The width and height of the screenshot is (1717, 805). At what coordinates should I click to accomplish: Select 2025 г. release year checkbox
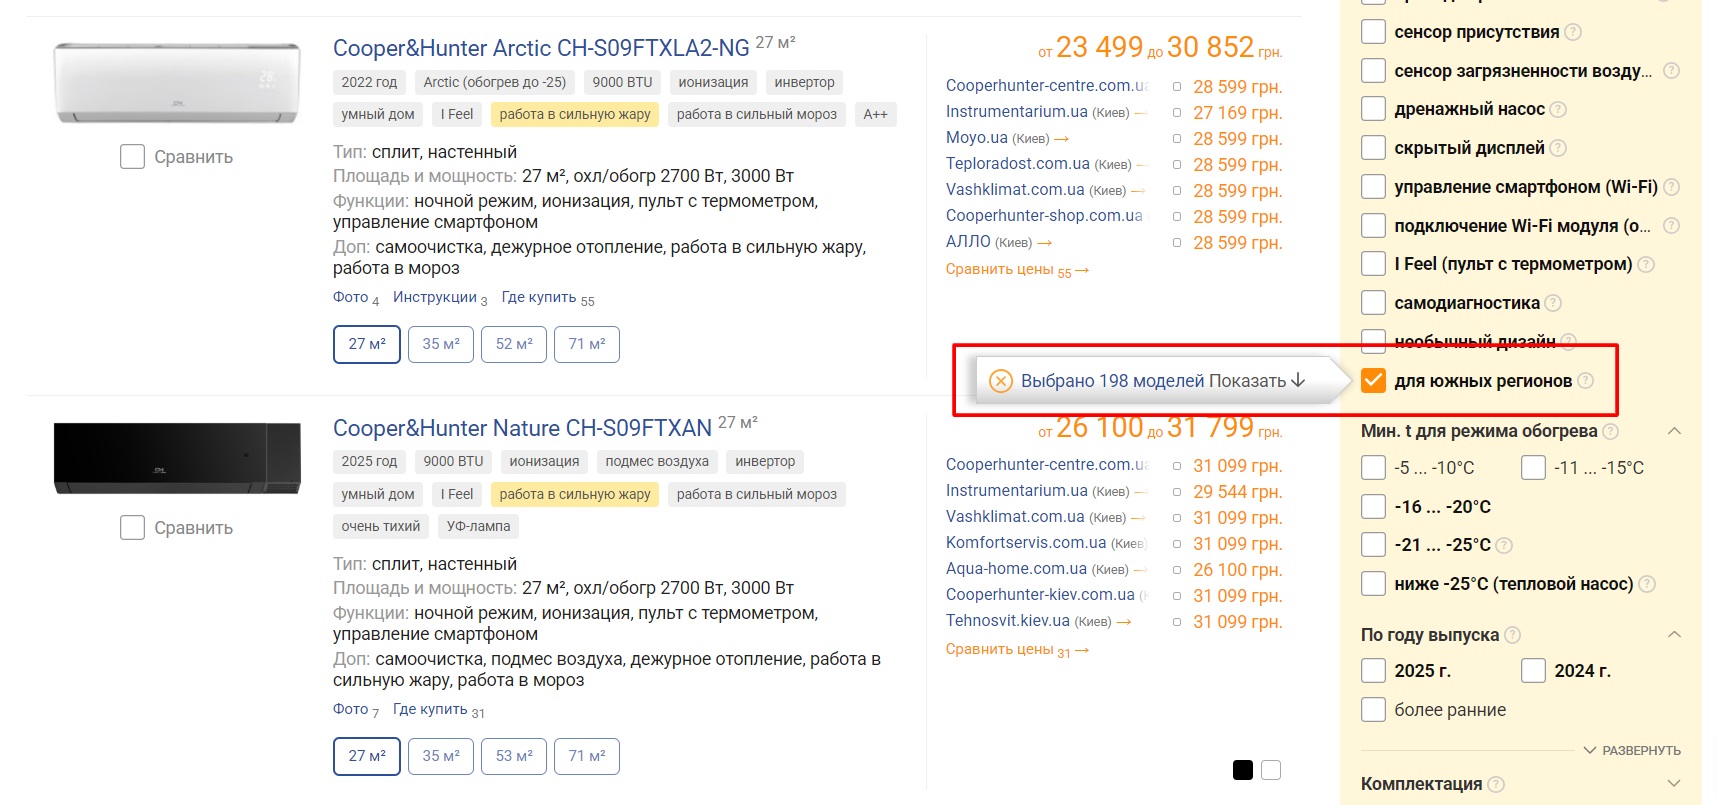(1374, 671)
